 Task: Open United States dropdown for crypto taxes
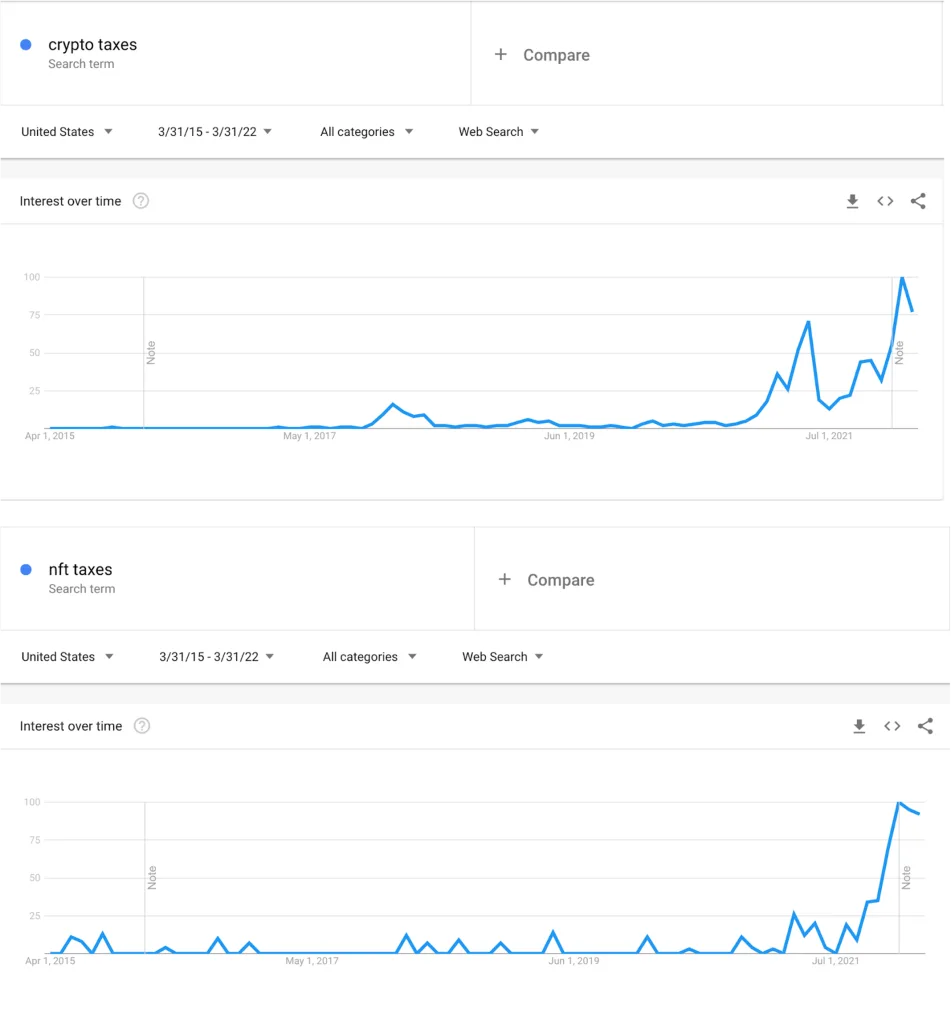67,132
